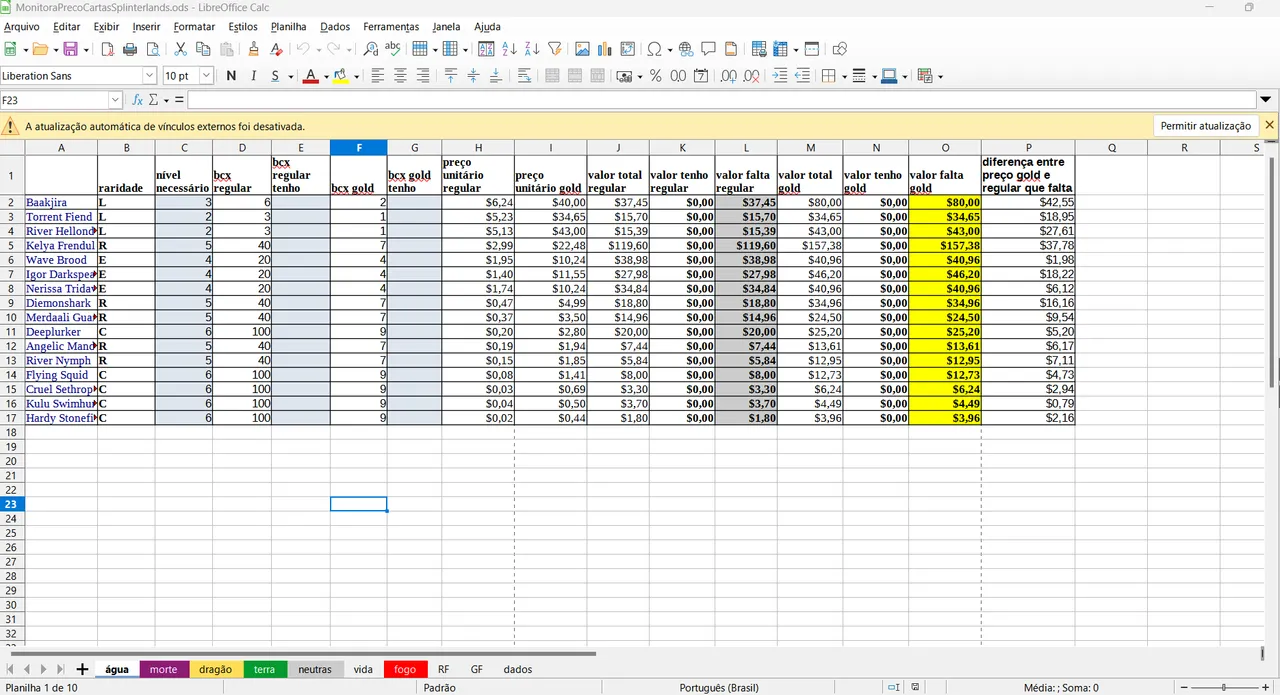Viewport: 1280px width, 695px height.
Task: Click the AutoFilter funnel icon
Action: (555, 49)
